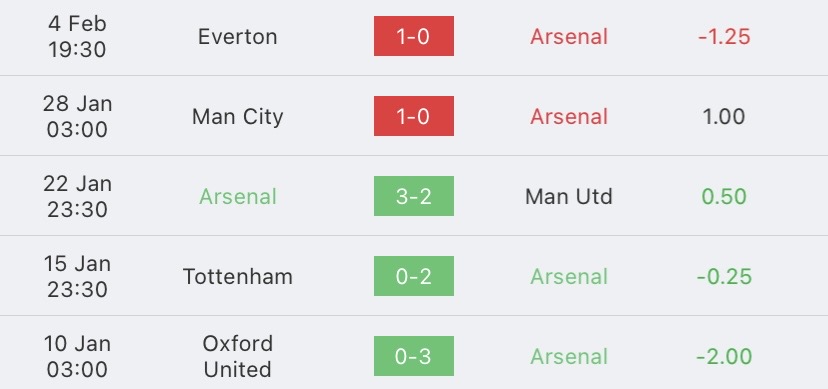Viewport: 828px width, 389px height.
Task: Open the green 0-3 score badge
Action: point(413,356)
